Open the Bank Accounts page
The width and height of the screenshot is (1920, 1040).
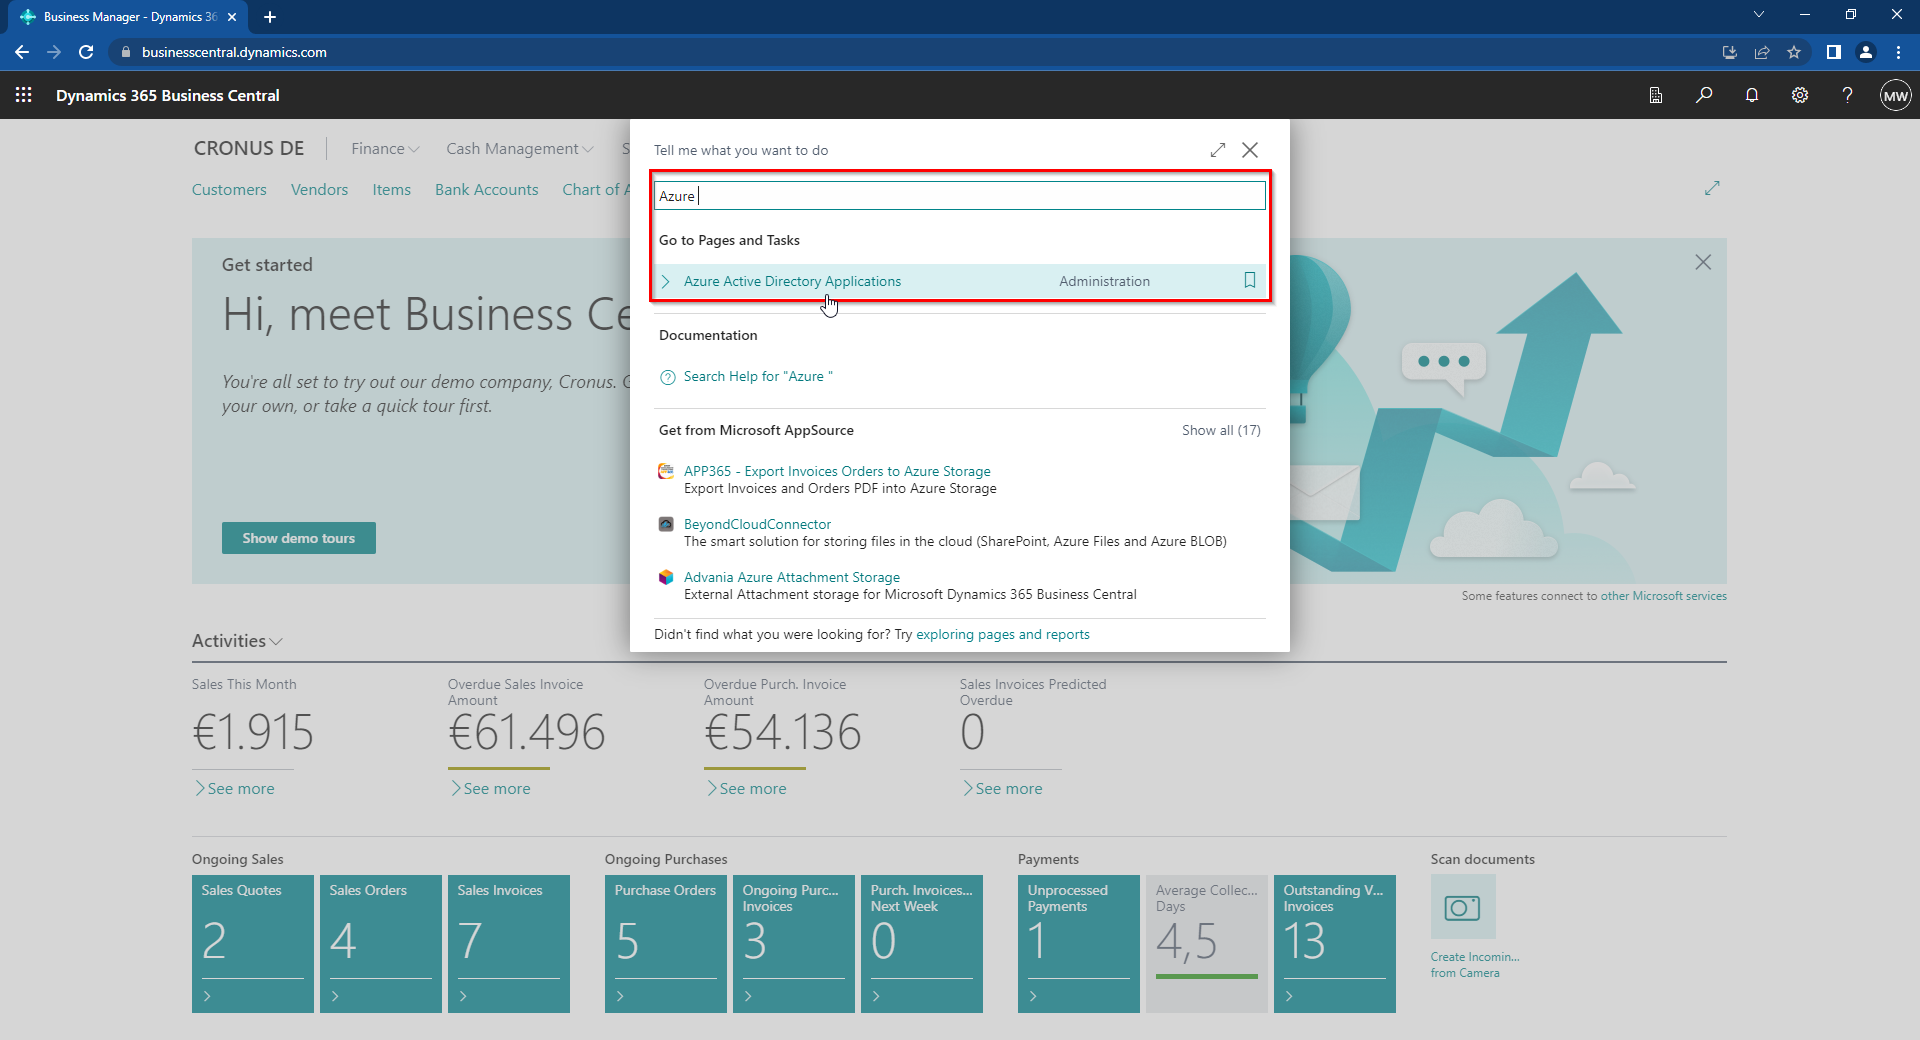(486, 189)
